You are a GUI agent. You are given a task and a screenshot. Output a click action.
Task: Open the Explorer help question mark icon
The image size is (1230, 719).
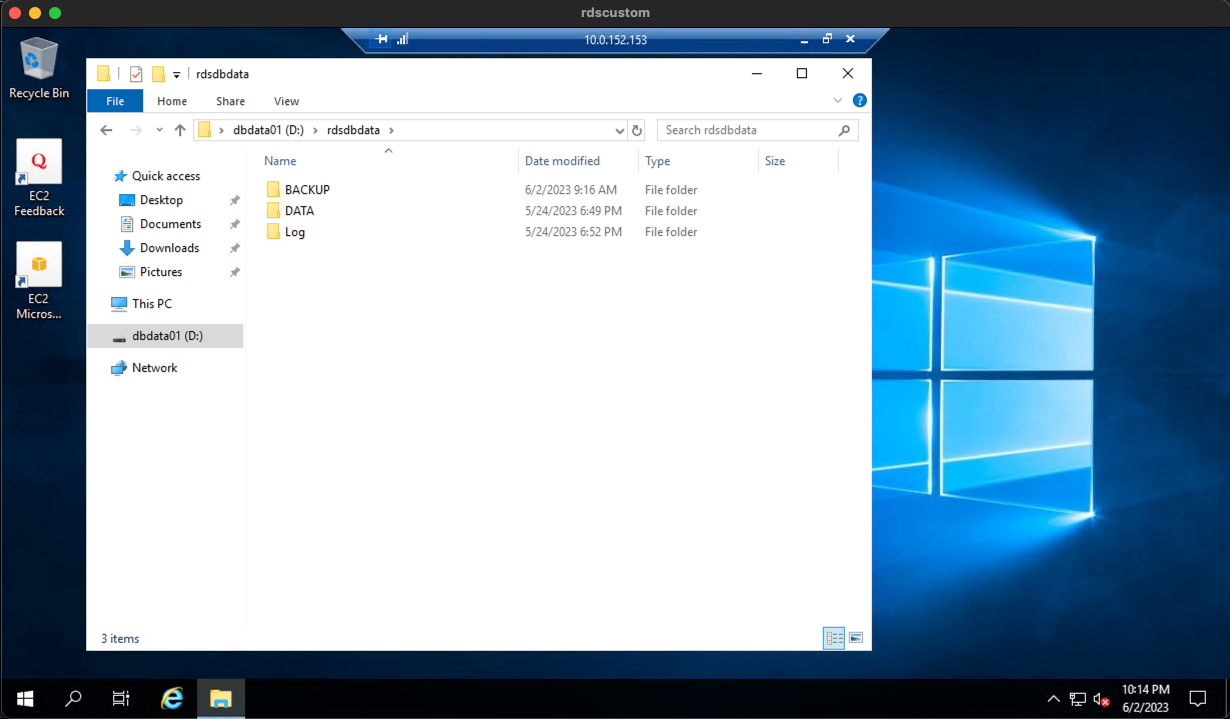859,101
